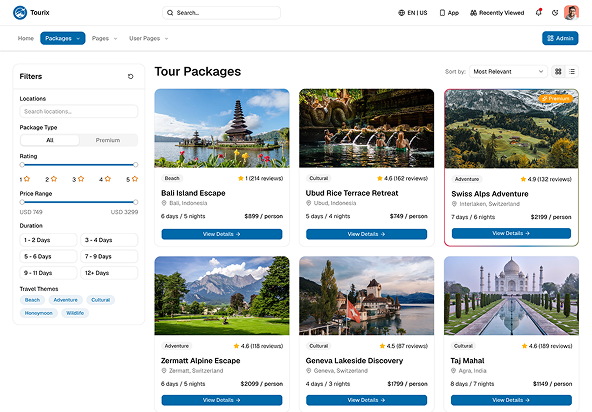Click the Price Range minimum handle
This screenshot has width=592, height=412.
22,202
